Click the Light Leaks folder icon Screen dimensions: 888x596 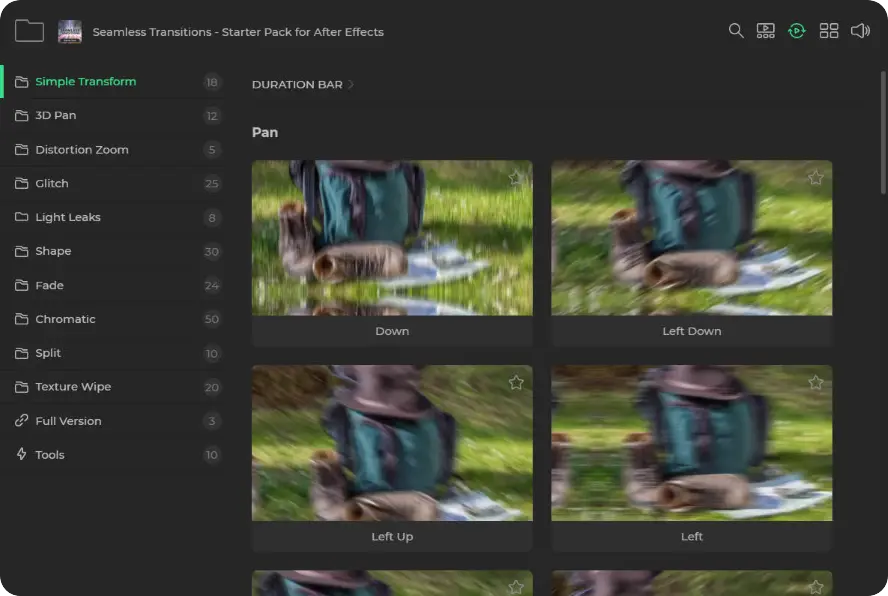pyautogui.click(x=22, y=217)
